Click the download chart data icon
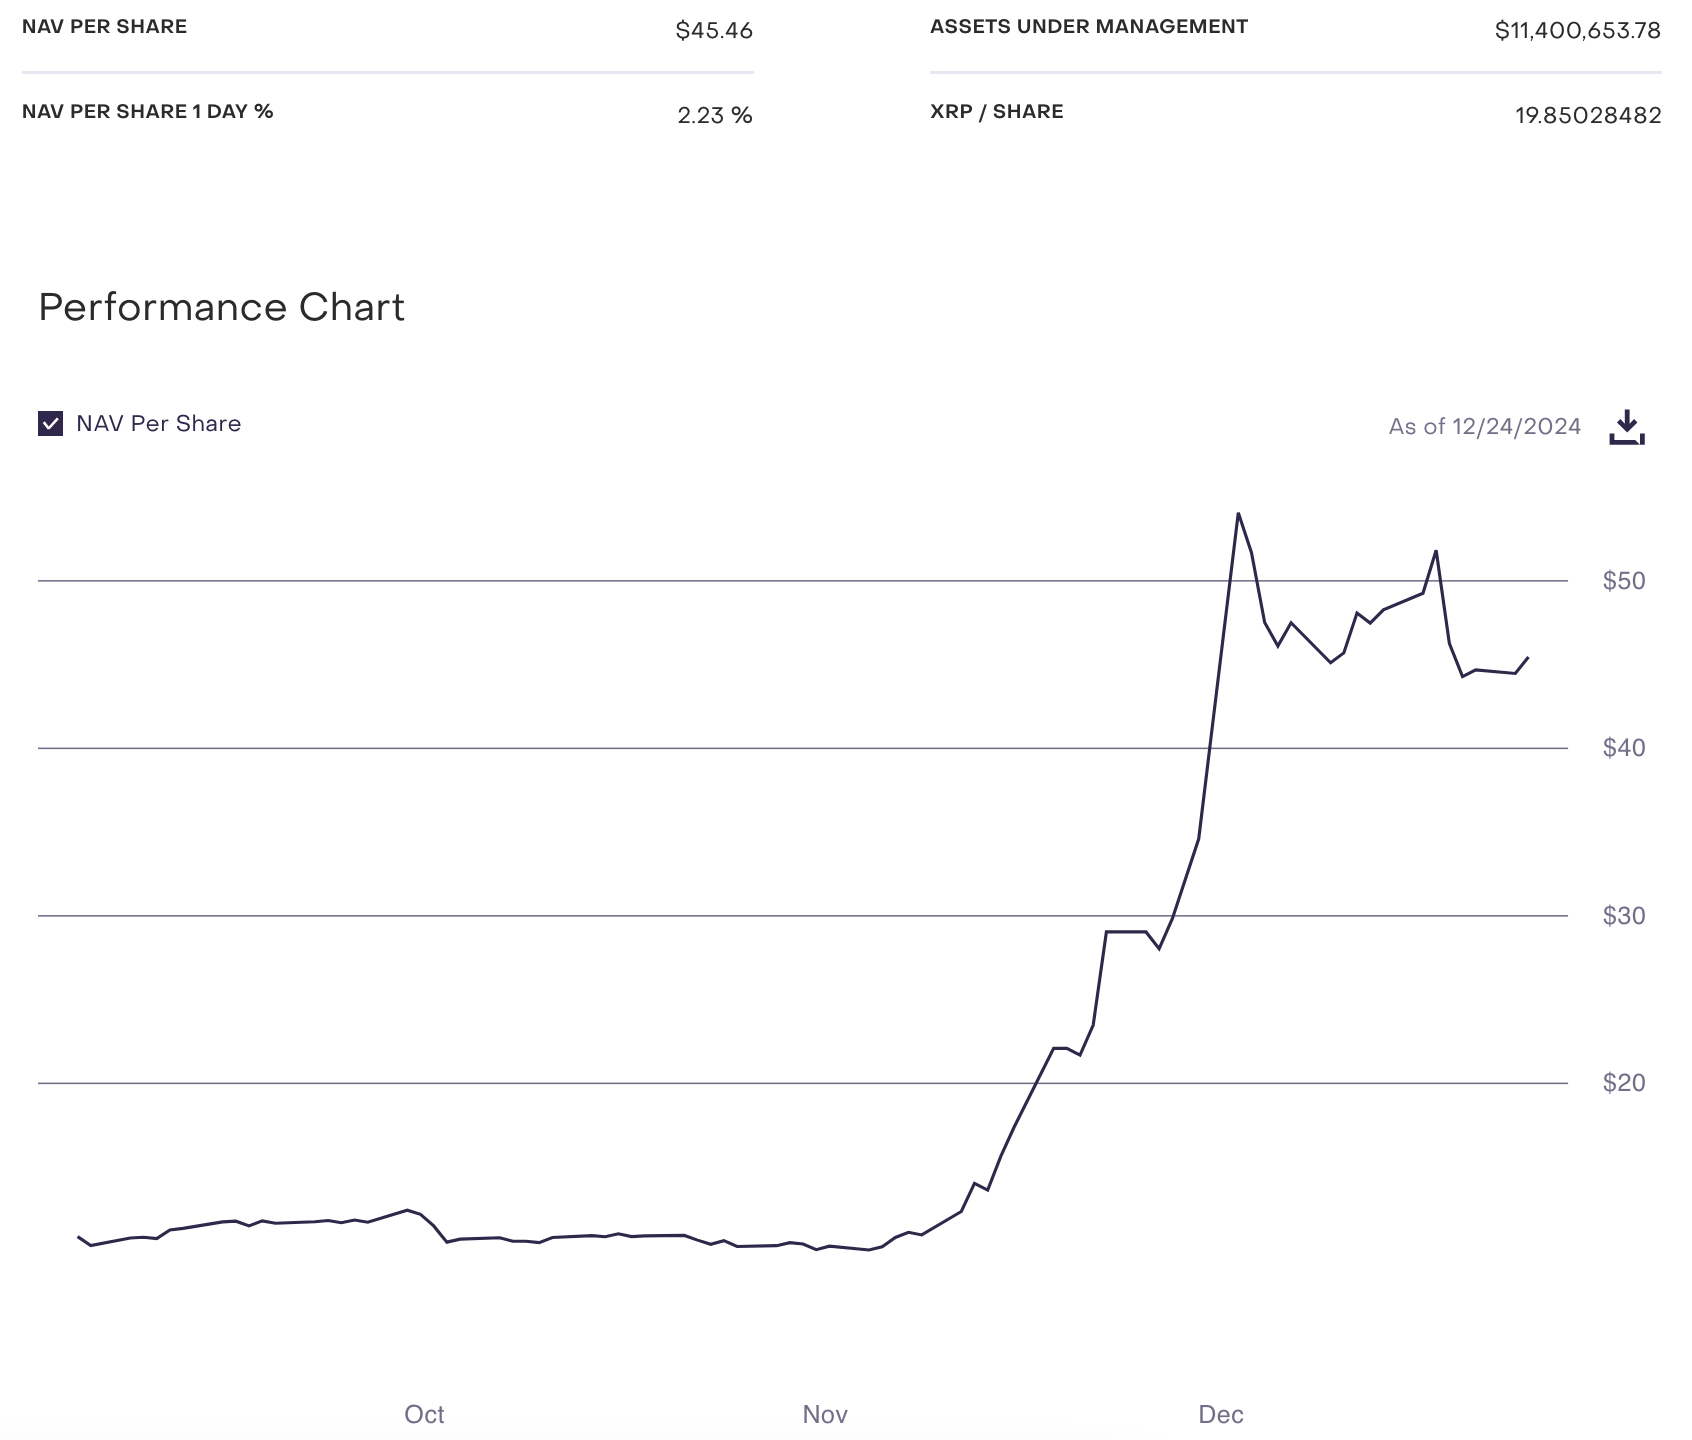This screenshot has height=1440, width=1692. [1627, 427]
